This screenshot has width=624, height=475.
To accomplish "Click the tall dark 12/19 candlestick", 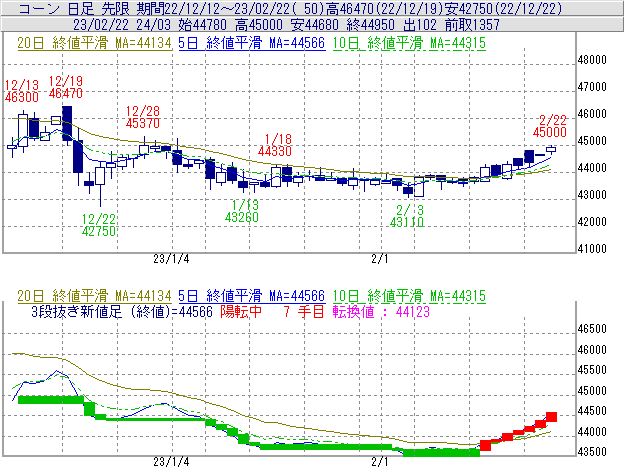I will 67,124.
